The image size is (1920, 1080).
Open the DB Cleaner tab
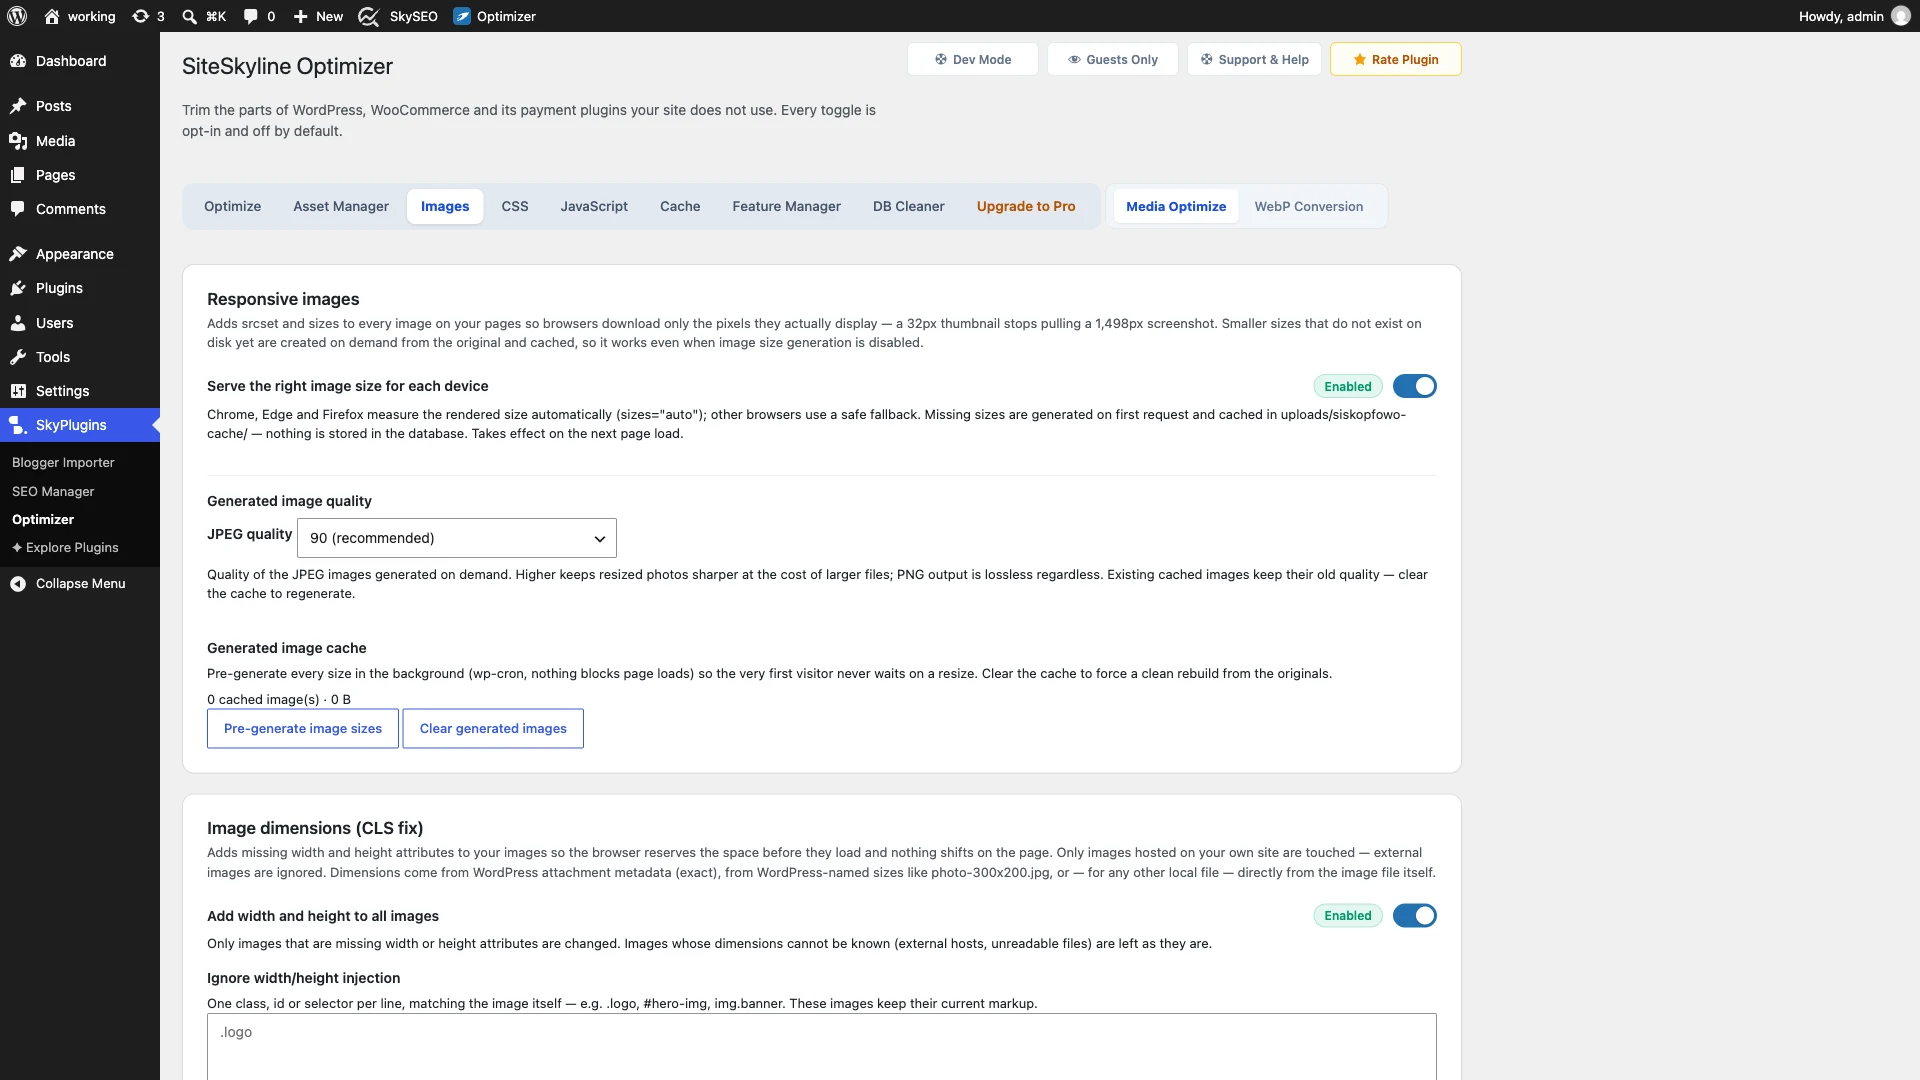coord(908,206)
